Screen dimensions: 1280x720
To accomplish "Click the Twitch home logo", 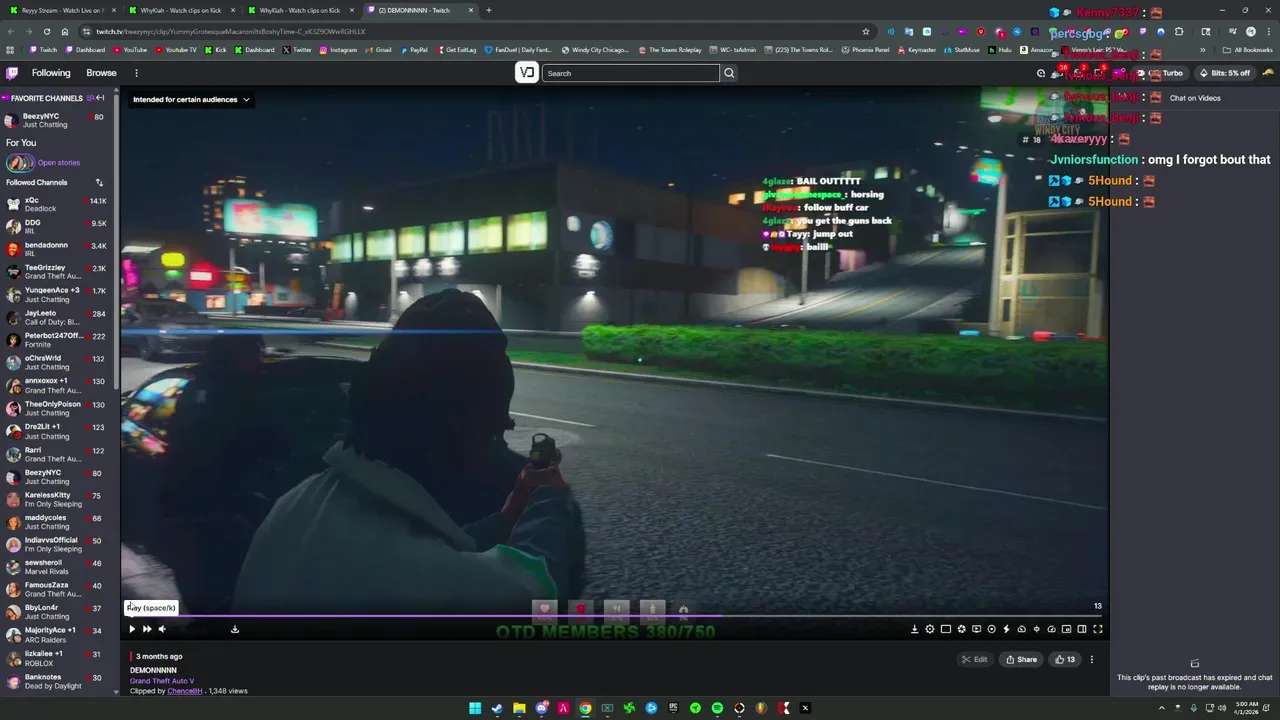I will 12,73.
